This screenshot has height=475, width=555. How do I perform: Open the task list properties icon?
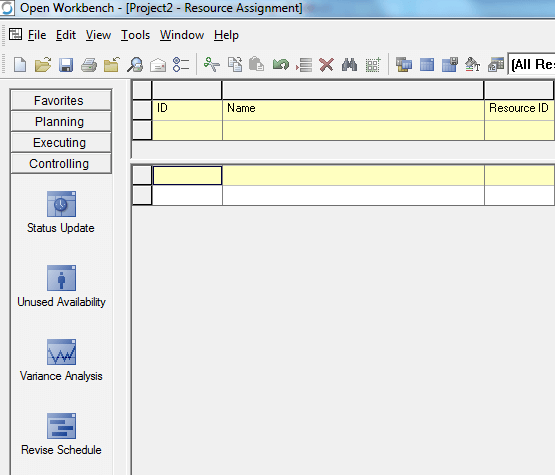181,65
